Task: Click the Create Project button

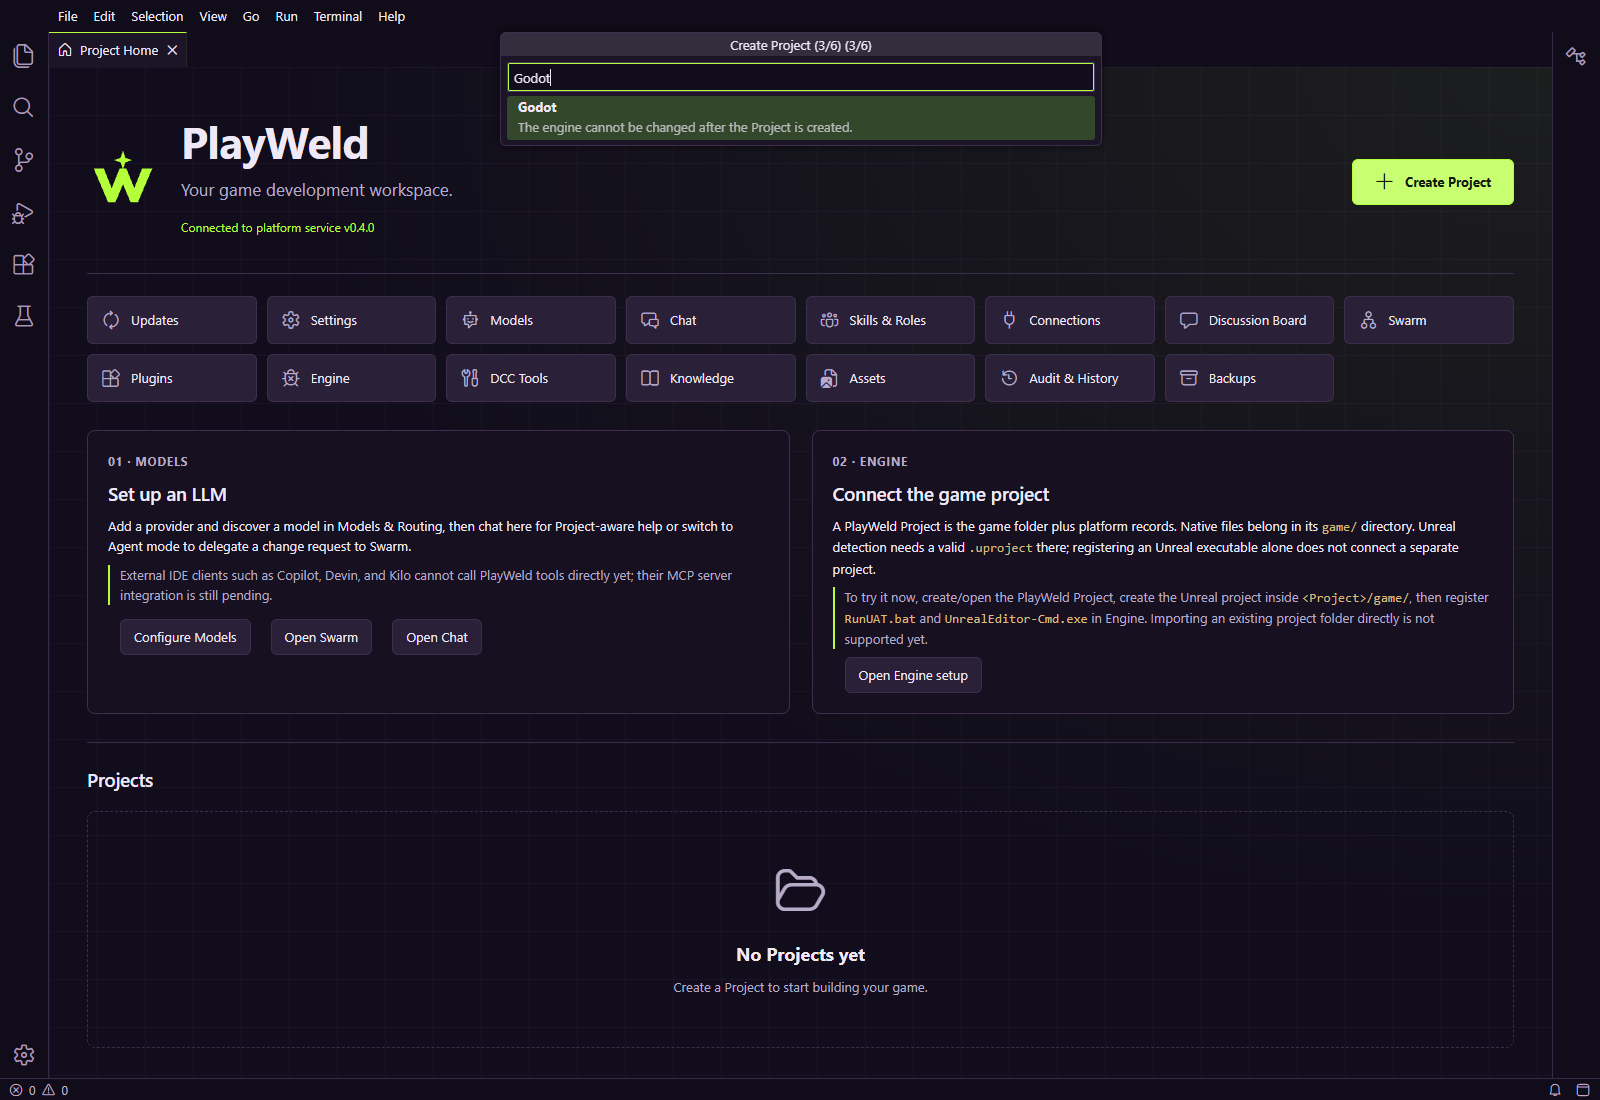Action: 1433,182
